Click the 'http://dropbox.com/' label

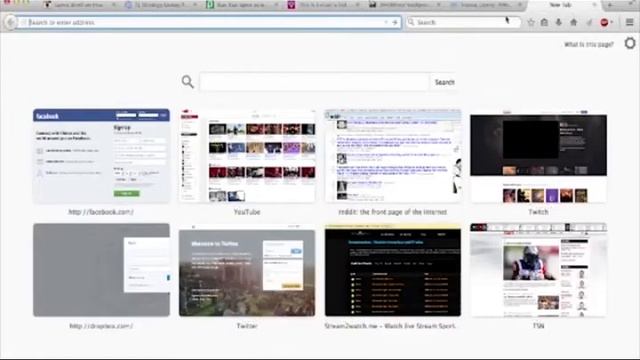101,326
